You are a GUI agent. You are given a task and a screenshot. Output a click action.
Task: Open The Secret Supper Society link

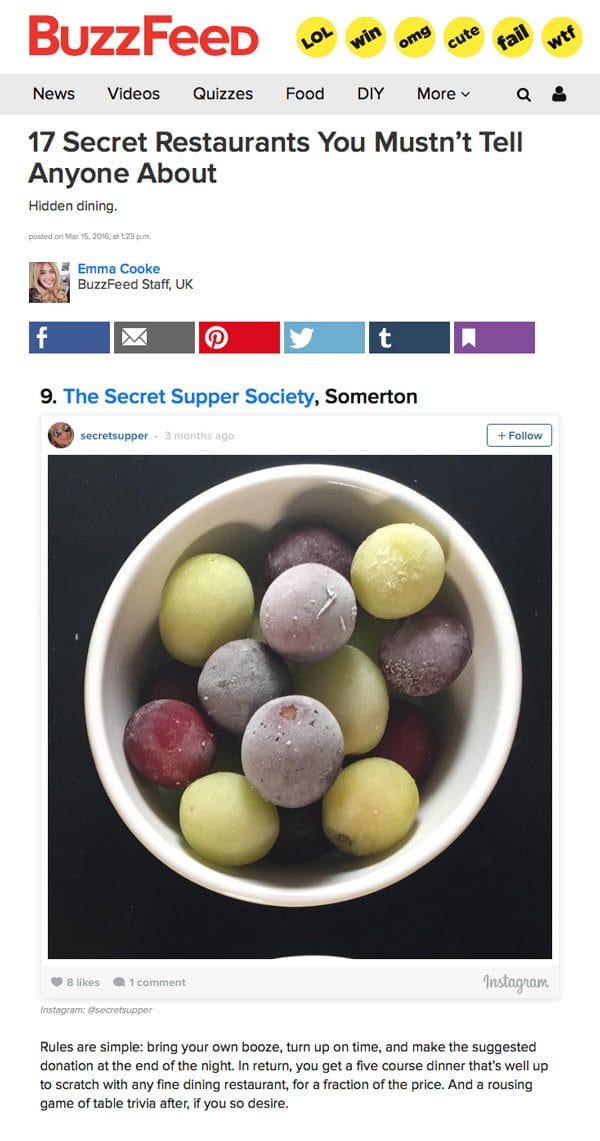(189, 397)
